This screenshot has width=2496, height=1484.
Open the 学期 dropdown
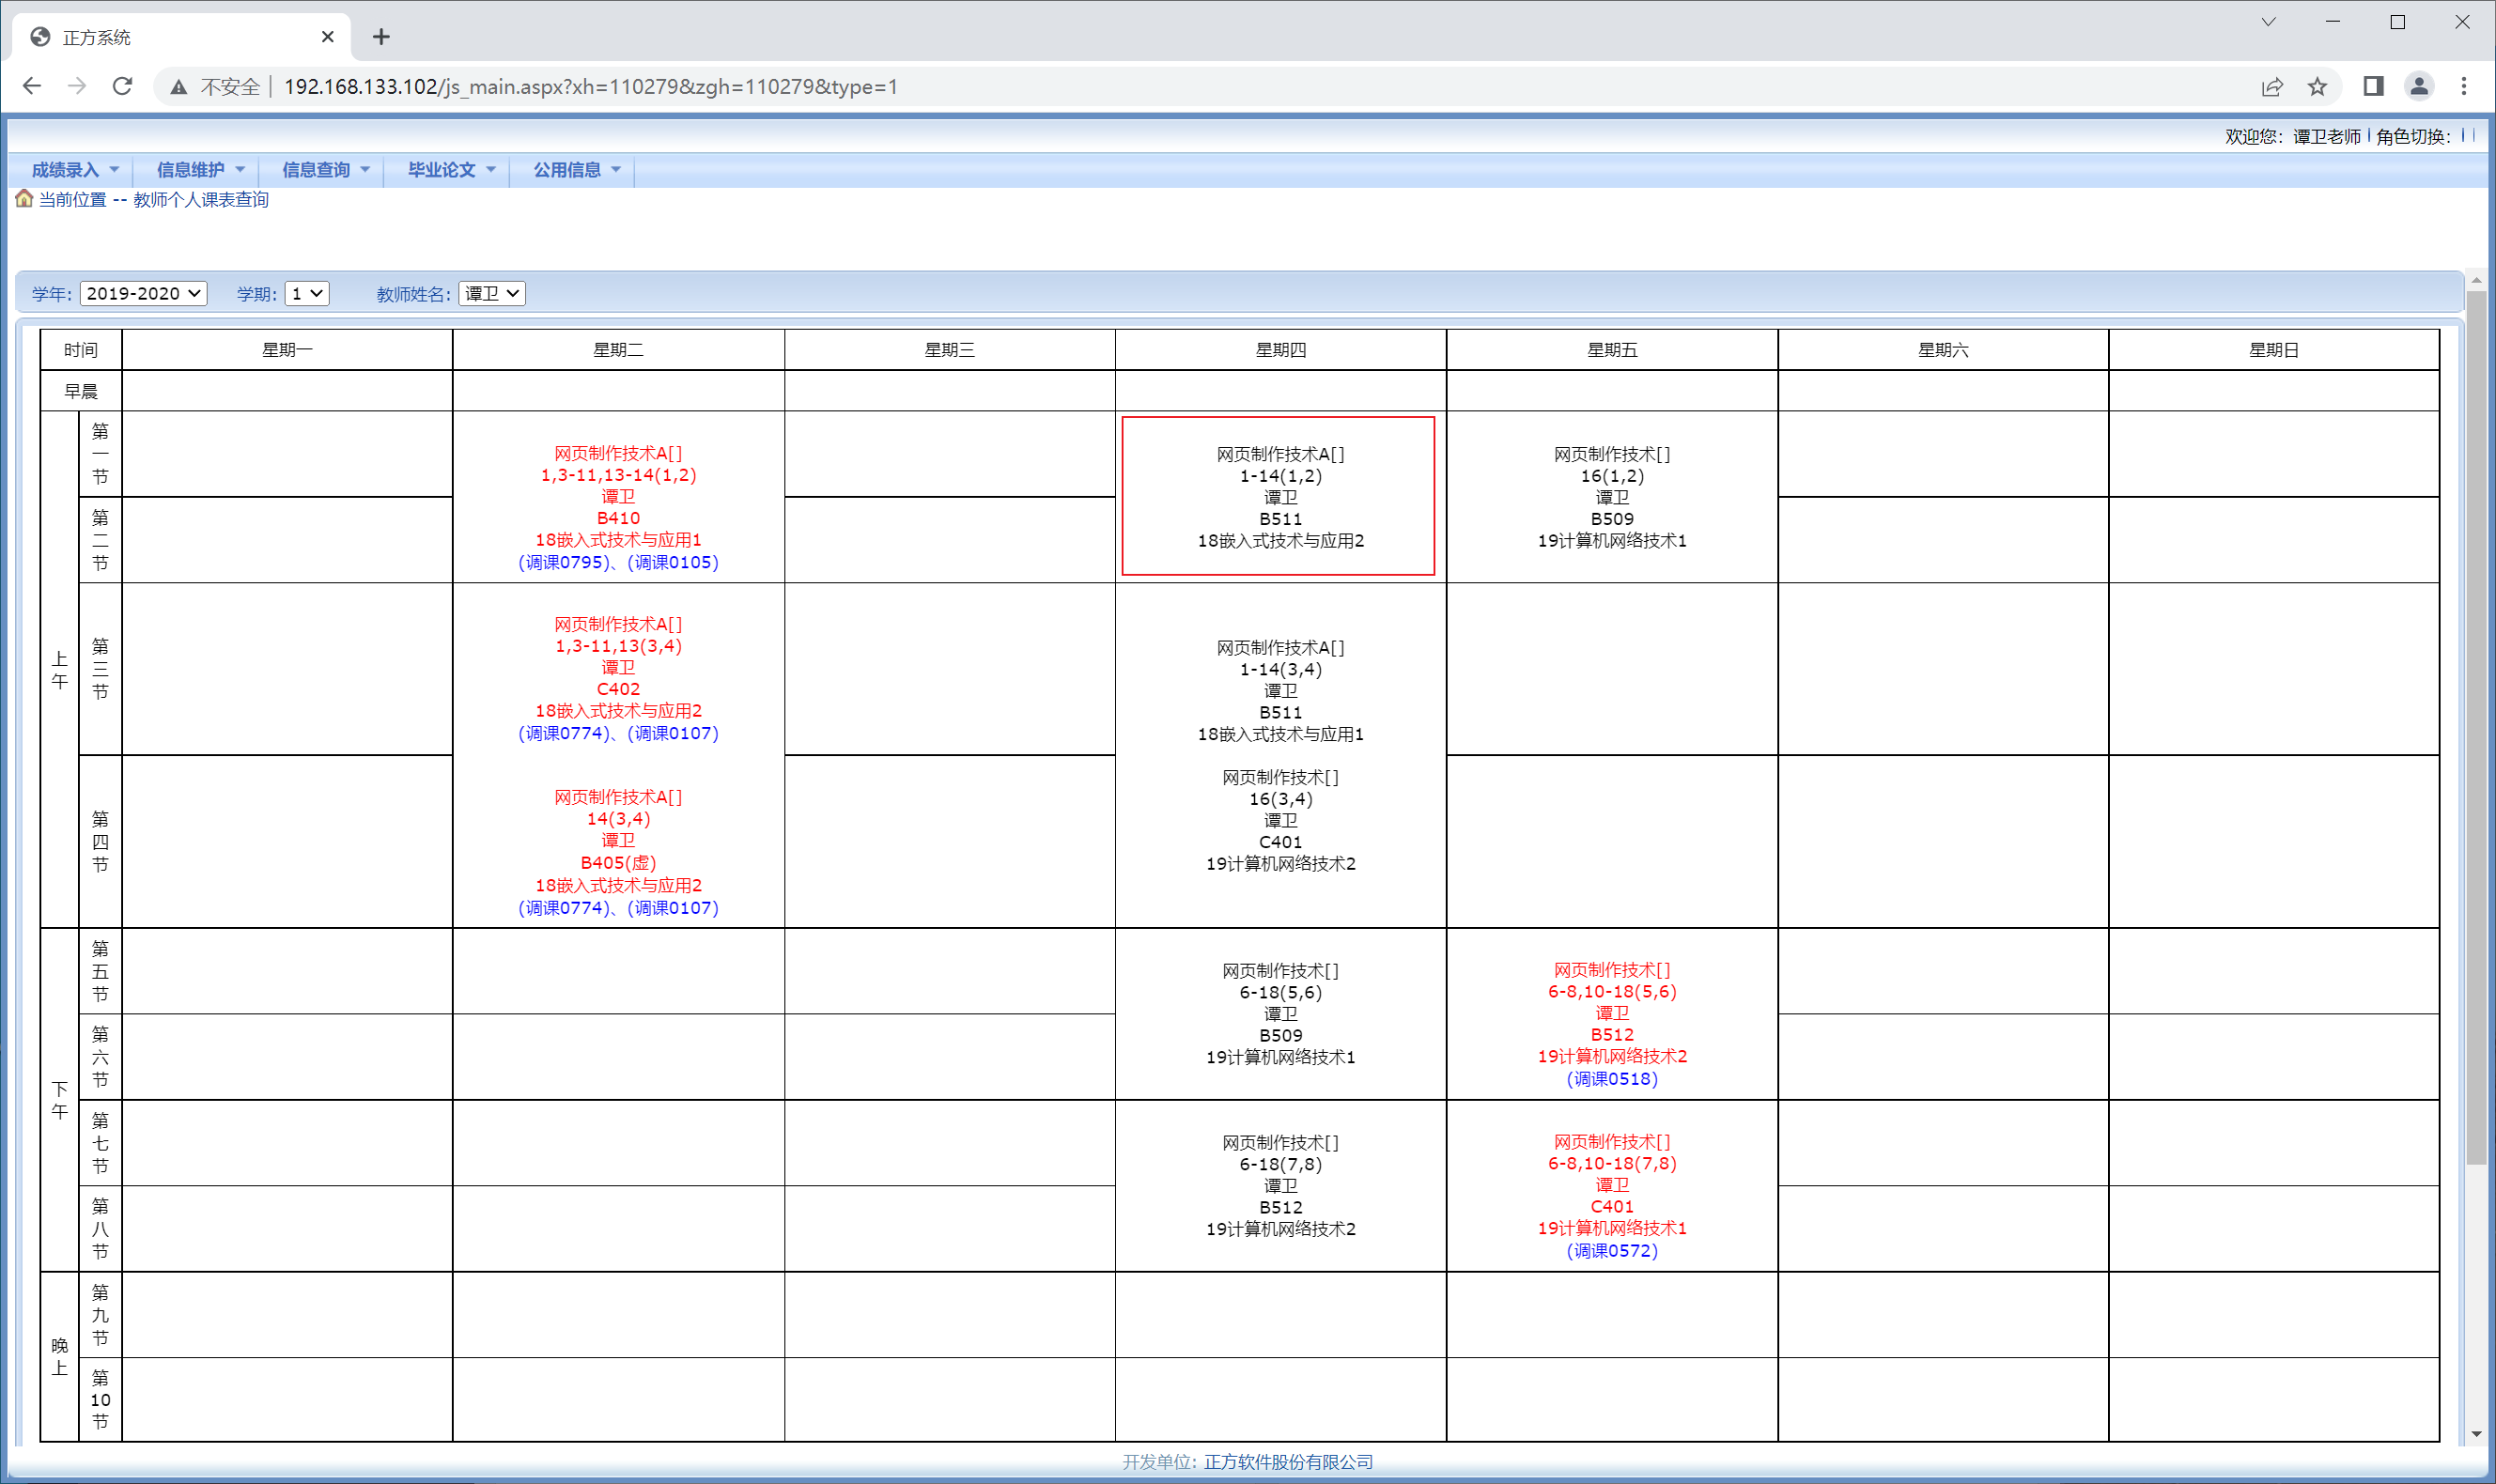[306, 293]
